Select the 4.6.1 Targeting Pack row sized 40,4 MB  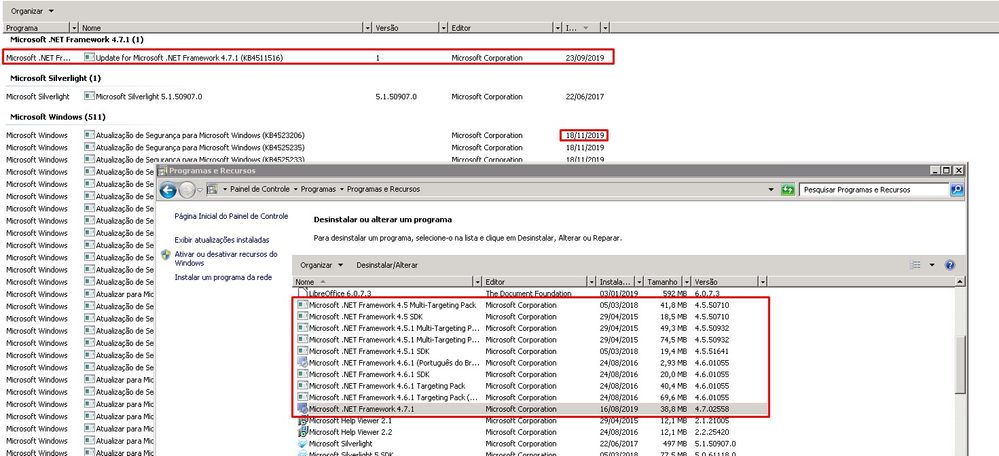pos(529,386)
